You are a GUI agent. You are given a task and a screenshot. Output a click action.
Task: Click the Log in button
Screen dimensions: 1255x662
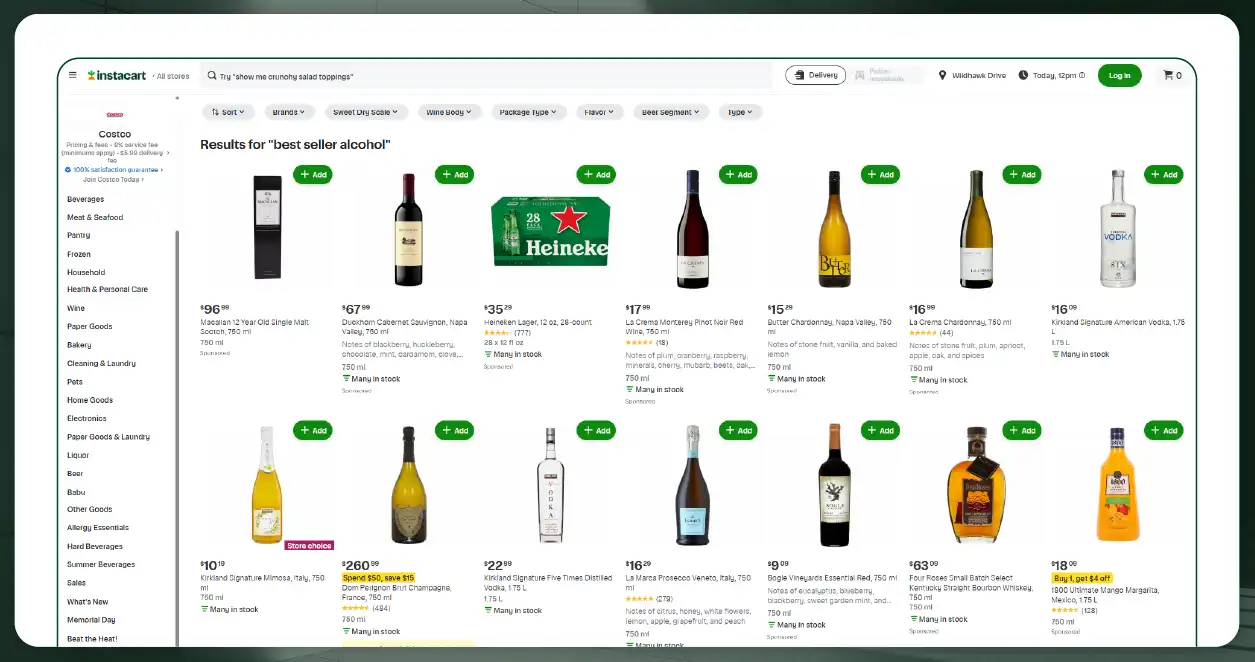pyautogui.click(x=1119, y=74)
